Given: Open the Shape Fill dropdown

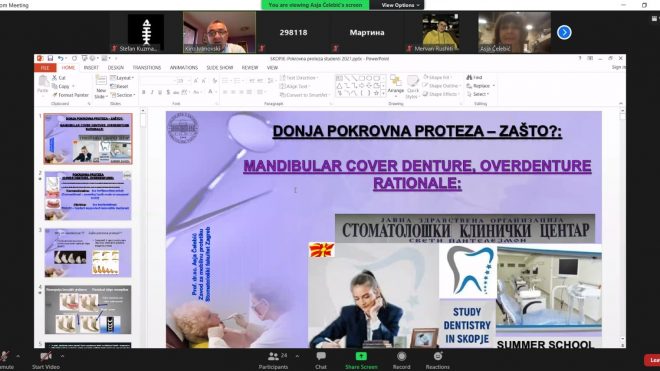Looking at the screenshot, I should (438, 77).
